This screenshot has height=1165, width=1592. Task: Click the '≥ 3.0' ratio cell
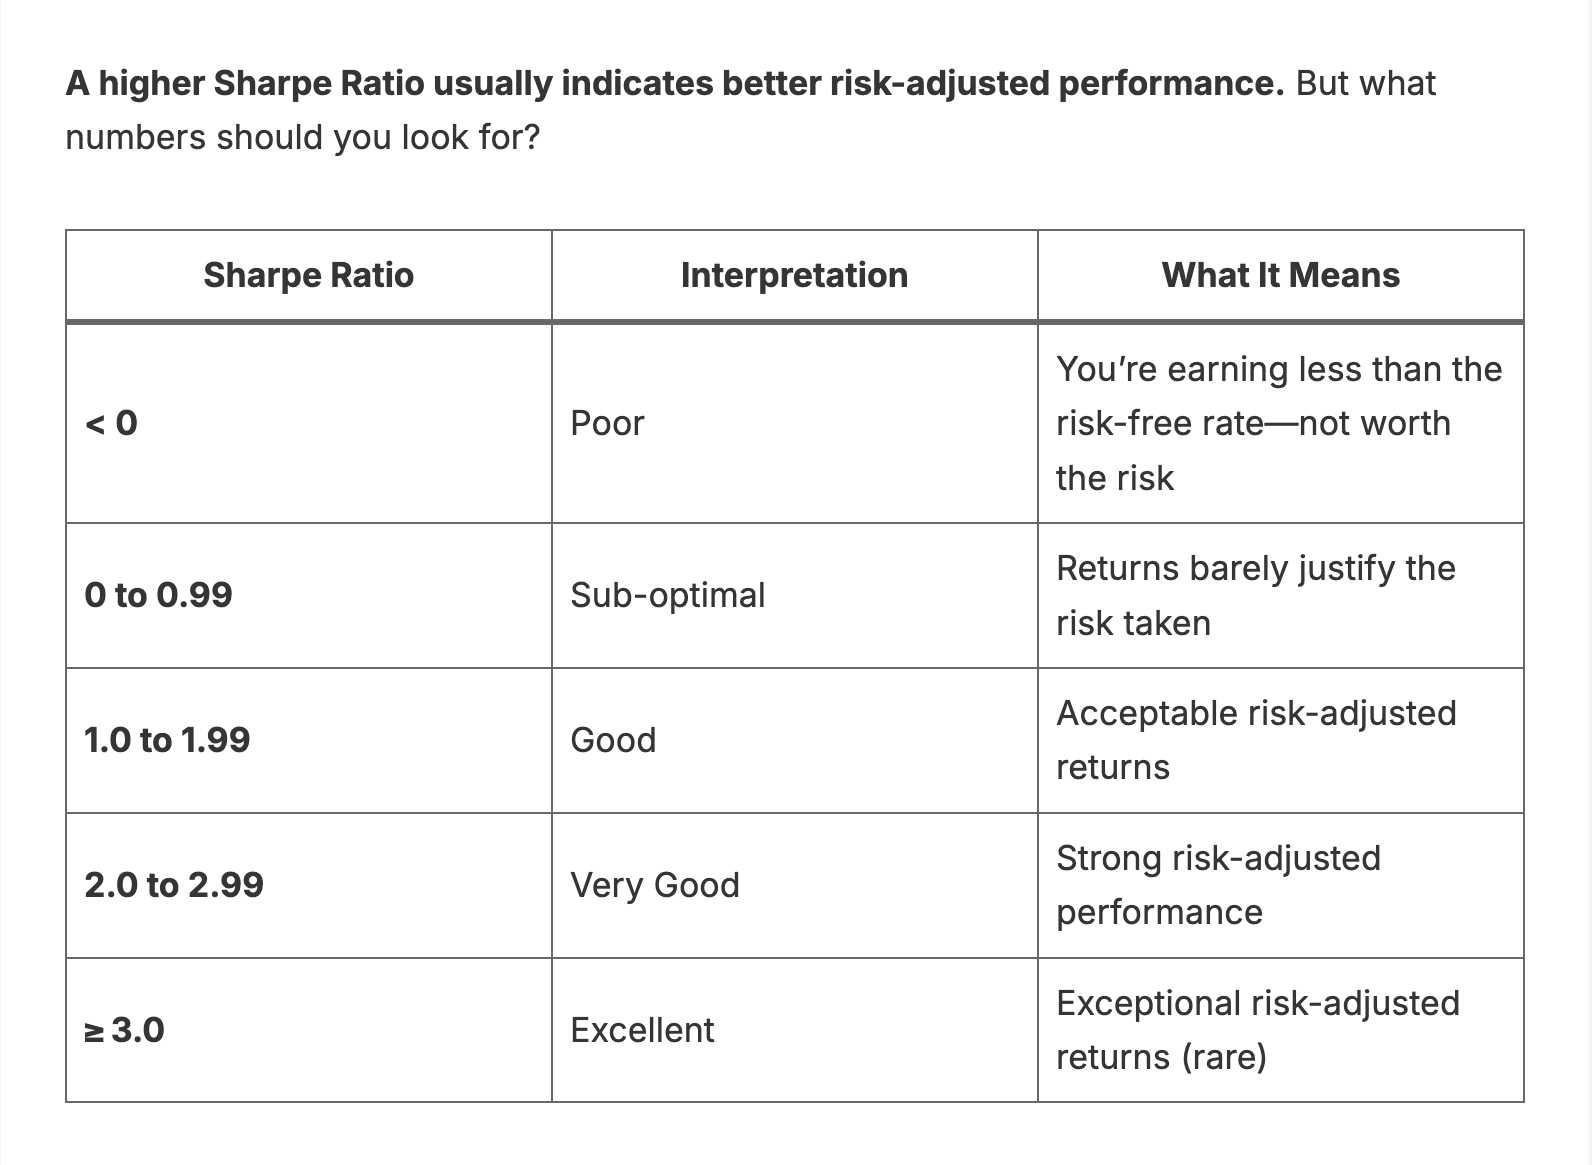[x=125, y=1030]
